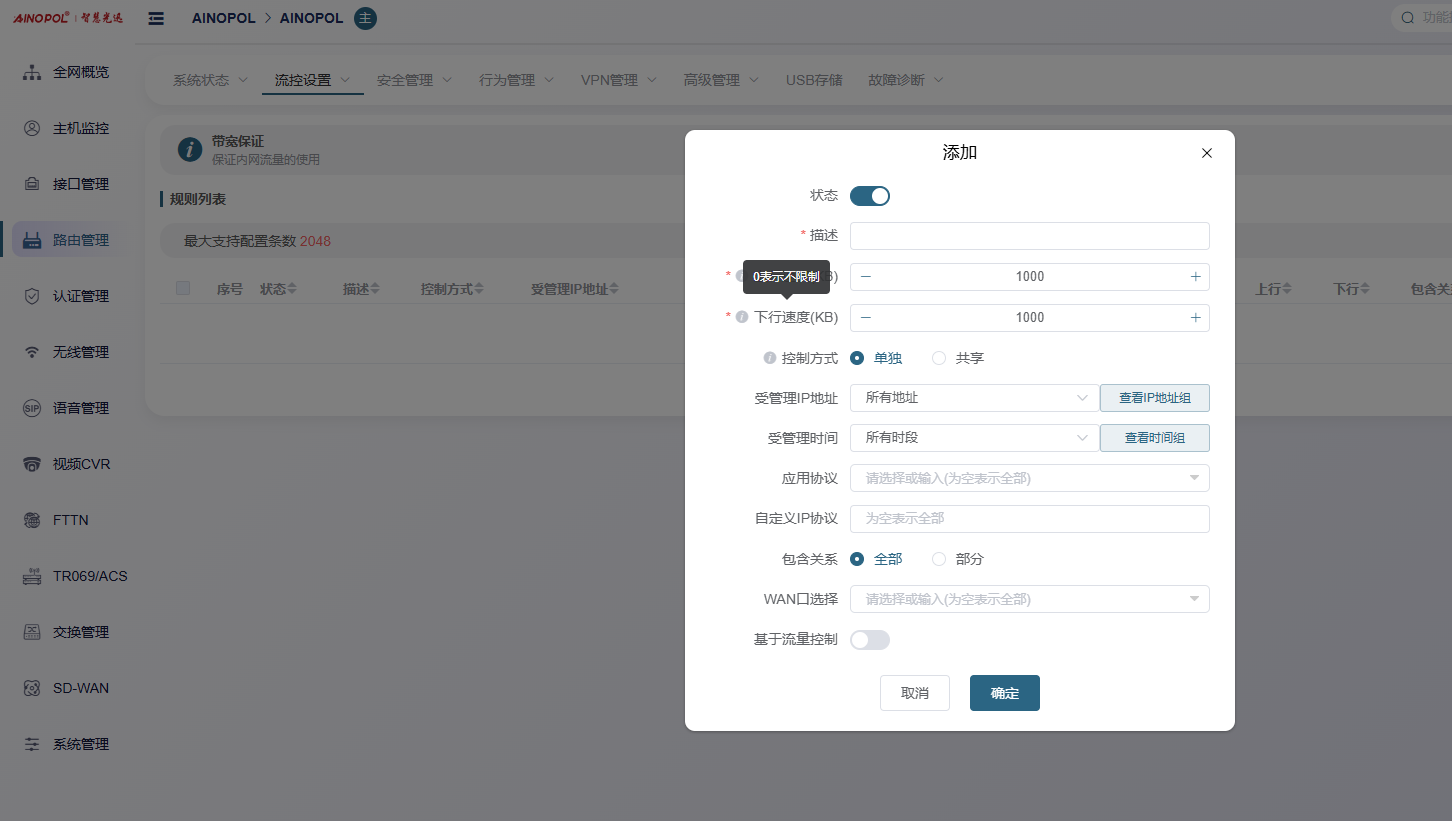
Task: Select the 共享 control mode radio
Action: coord(939,358)
